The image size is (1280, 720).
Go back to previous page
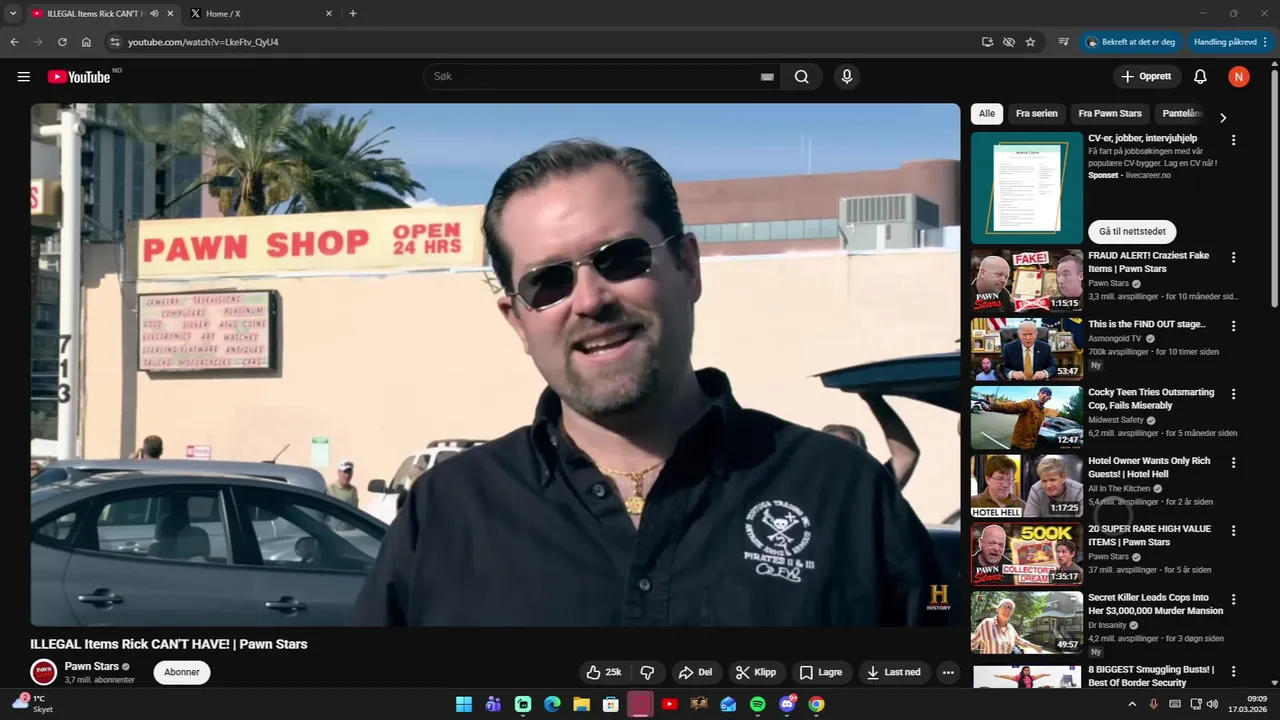coord(14,42)
